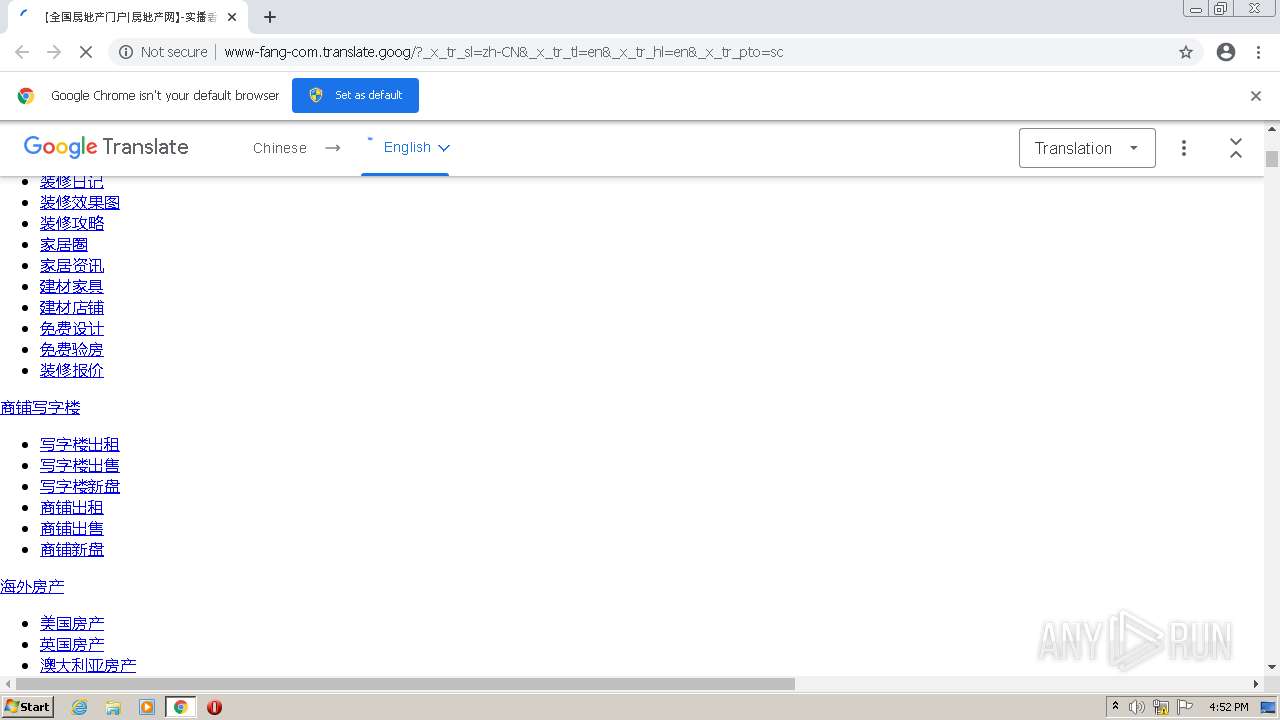This screenshot has width=1280, height=720.
Task: Open the 商铺新盘 link
Action: pos(72,549)
